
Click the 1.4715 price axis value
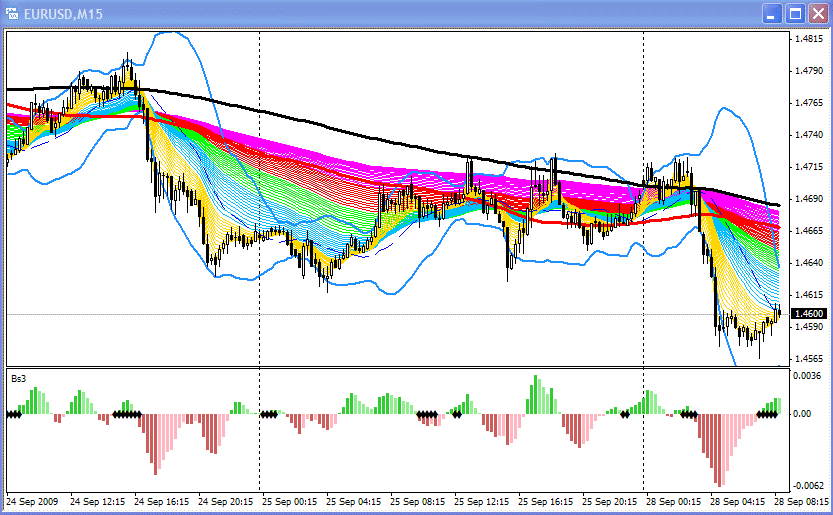(809, 167)
